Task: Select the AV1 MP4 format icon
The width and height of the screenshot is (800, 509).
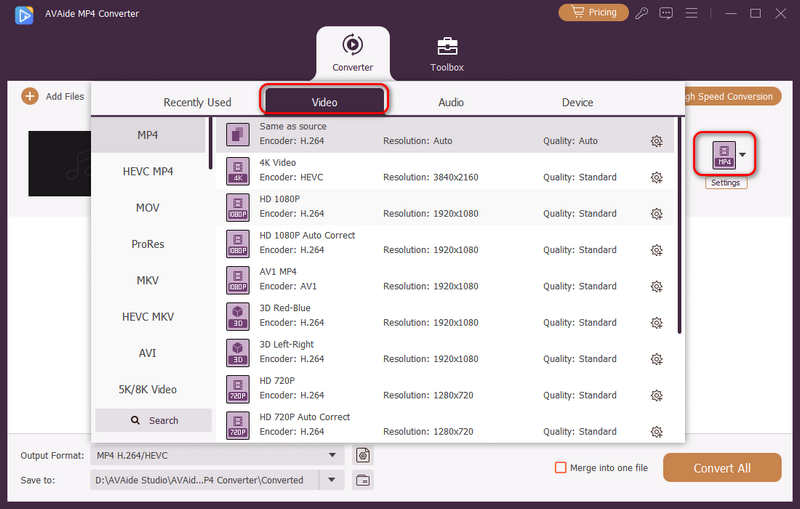Action: 238,280
